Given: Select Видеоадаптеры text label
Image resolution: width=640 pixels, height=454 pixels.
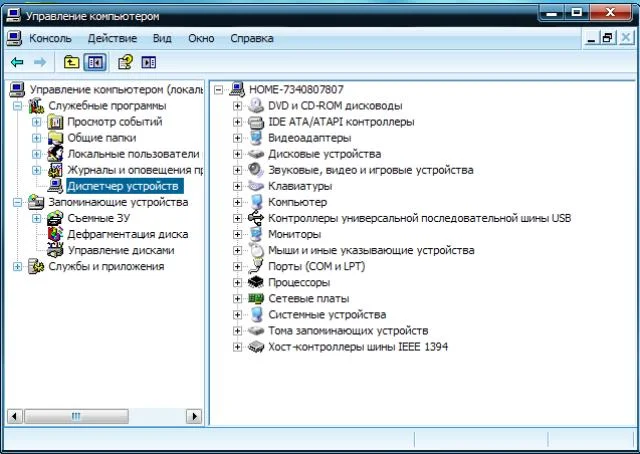Looking at the screenshot, I should tap(309, 138).
